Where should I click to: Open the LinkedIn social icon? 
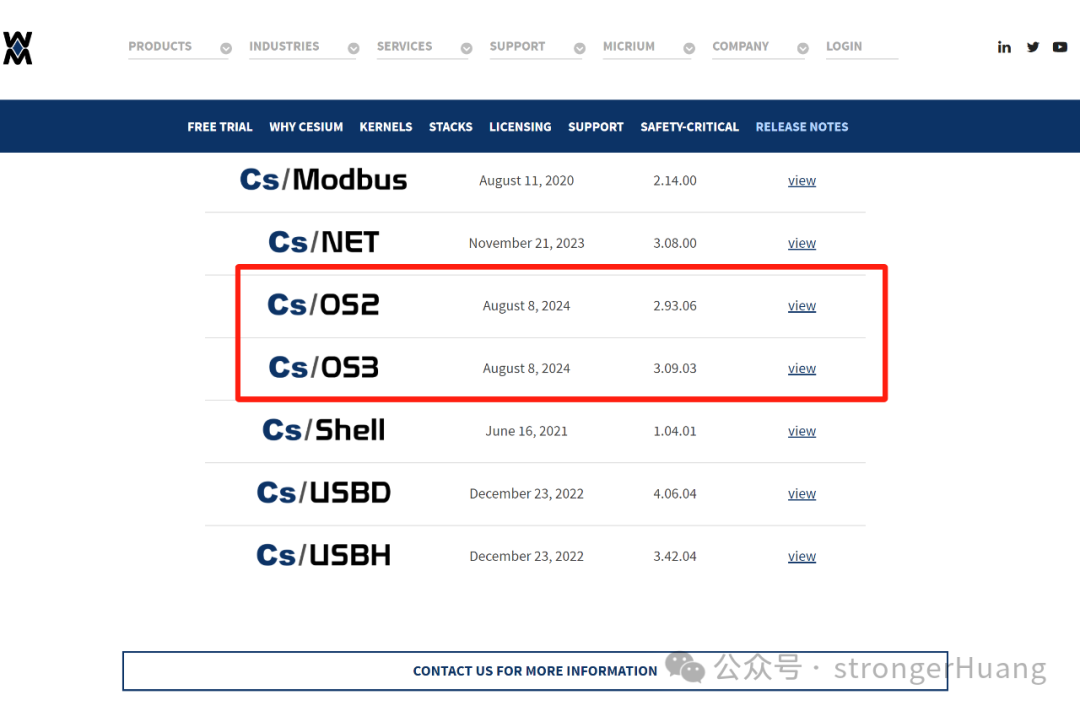coord(1004,47)
